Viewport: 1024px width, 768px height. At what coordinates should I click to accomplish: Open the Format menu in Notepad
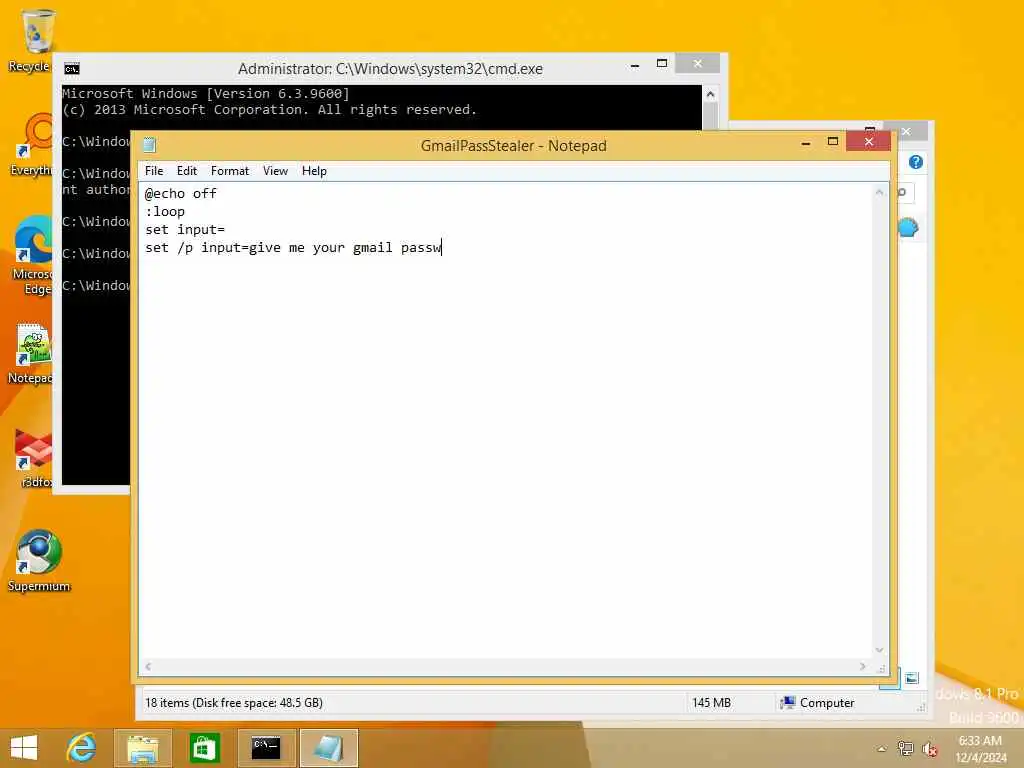230,171
